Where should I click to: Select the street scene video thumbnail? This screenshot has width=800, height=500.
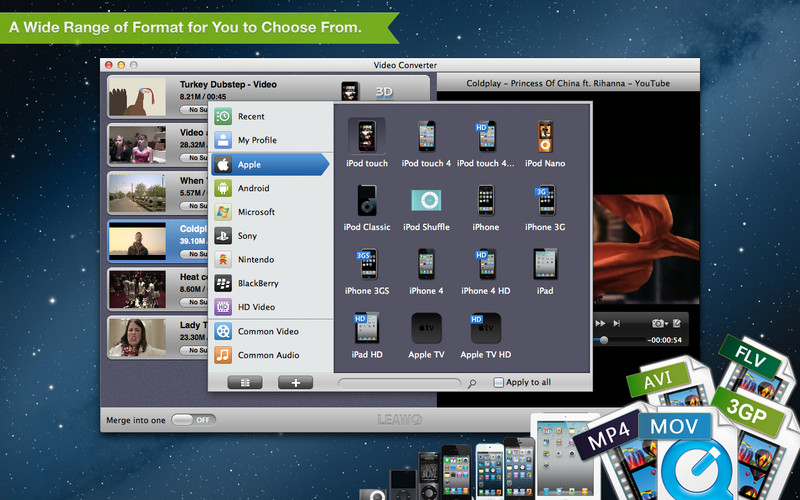coord(137,193)
